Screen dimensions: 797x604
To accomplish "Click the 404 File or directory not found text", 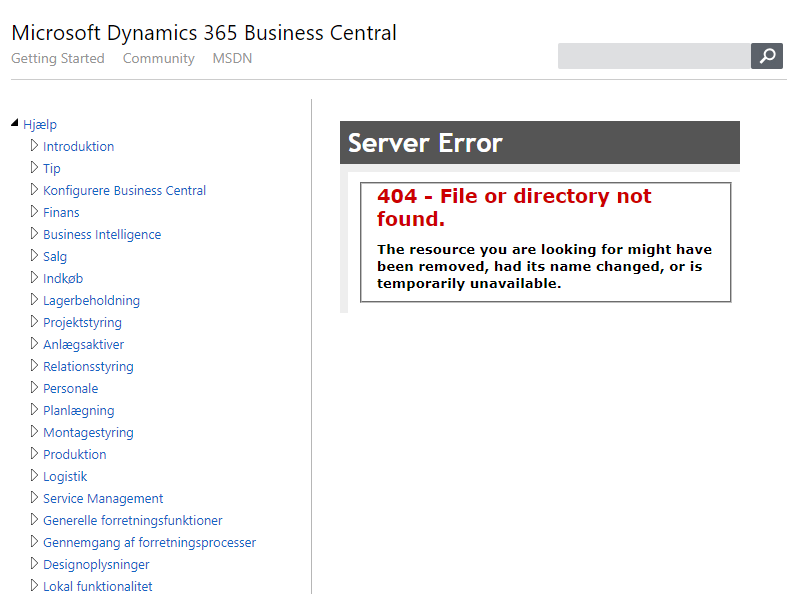I will [x=514, y=207].
